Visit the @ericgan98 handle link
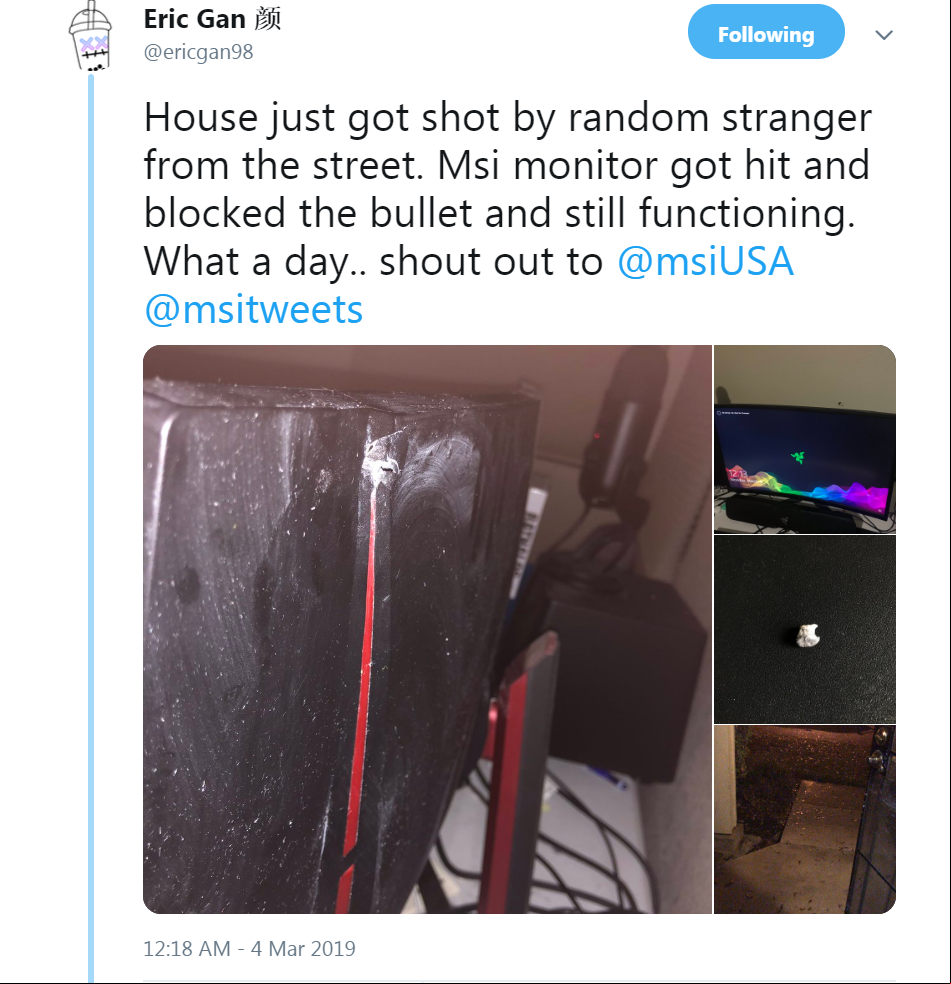The image size is (951, 984). point(198,52)
